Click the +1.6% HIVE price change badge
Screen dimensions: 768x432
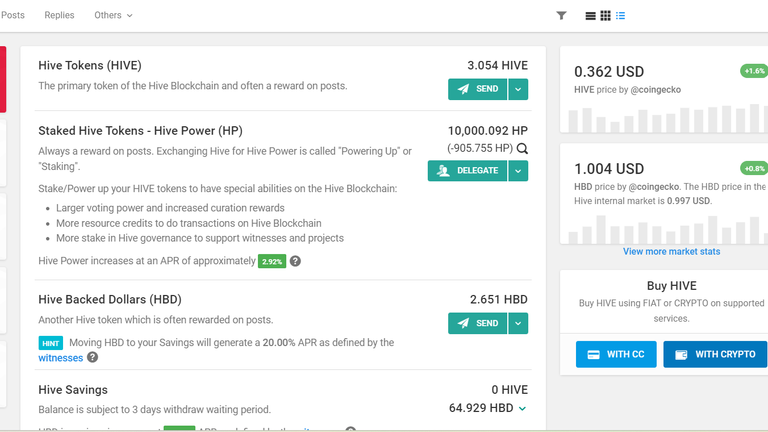tap(754, 71)
